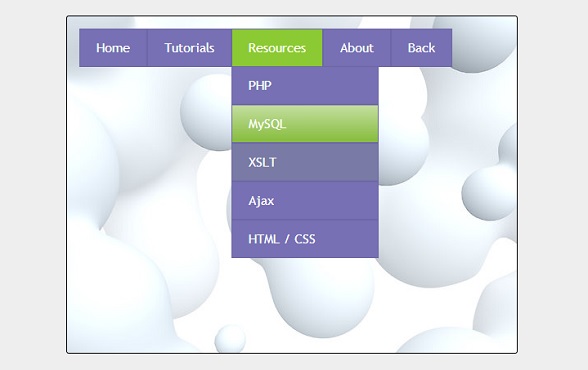The height and width of the screenshot is (370, 588).
Task: Click the Home link in navigation bar
Action: pyautogui.click(x=113, y=48)
